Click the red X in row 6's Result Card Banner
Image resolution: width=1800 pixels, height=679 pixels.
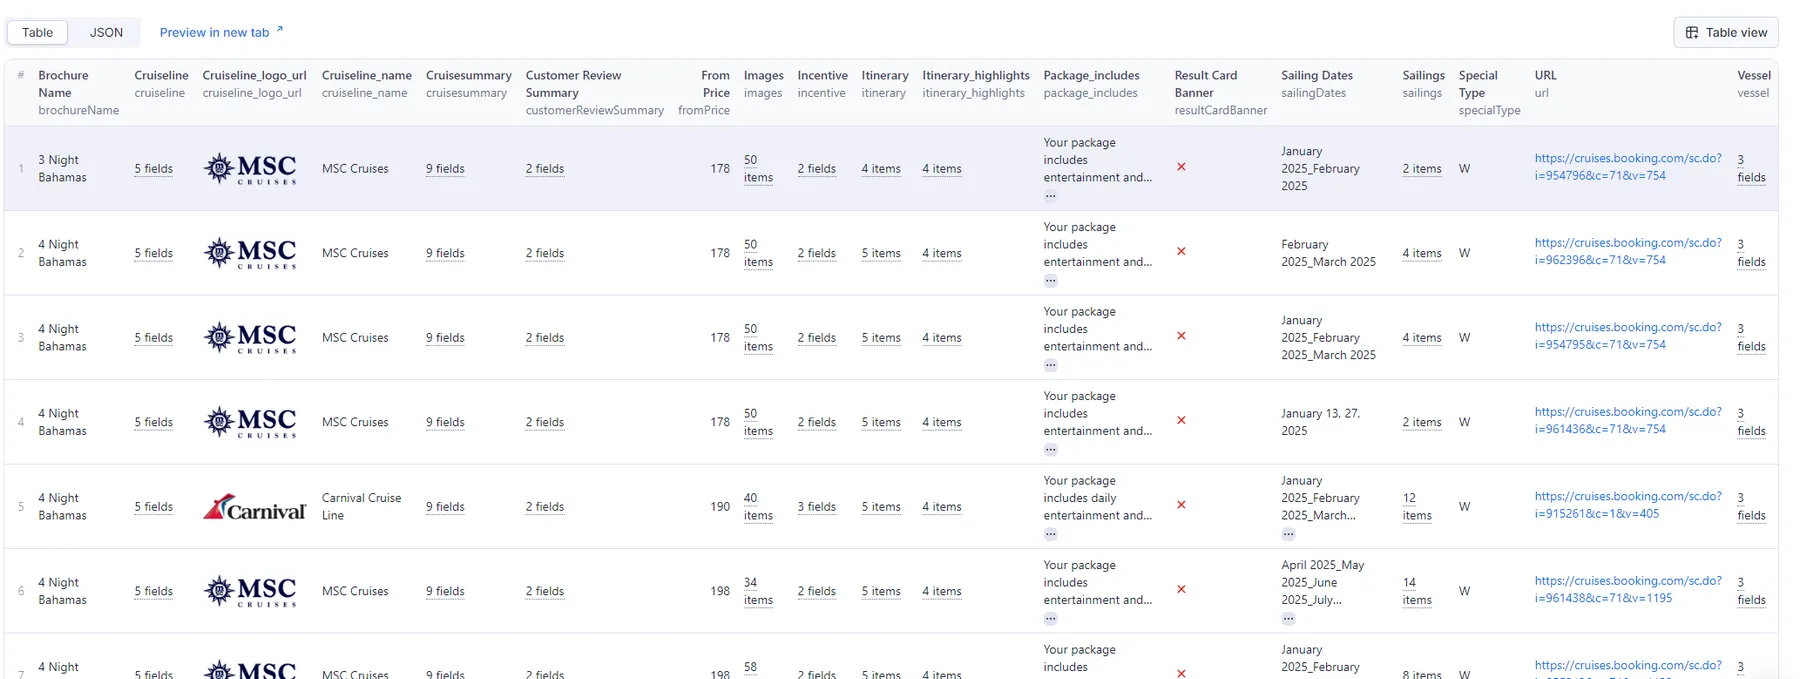1181,589
